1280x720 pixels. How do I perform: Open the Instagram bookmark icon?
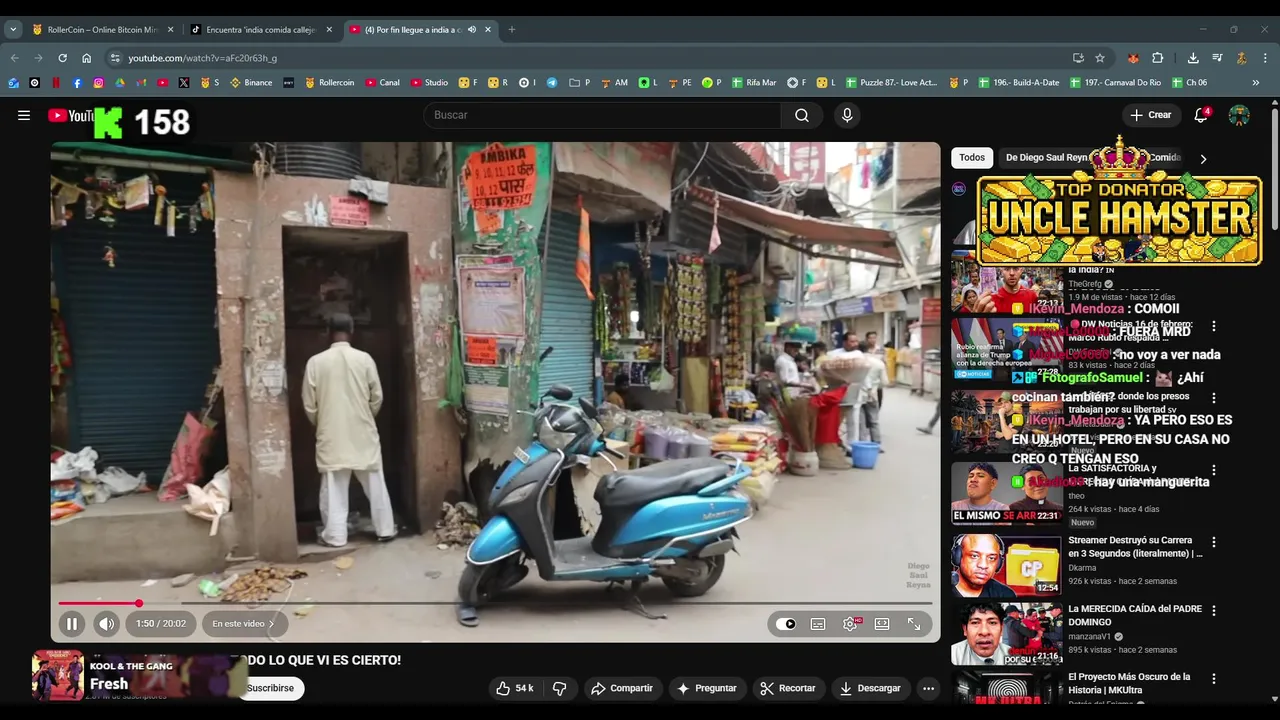(99, 83)
